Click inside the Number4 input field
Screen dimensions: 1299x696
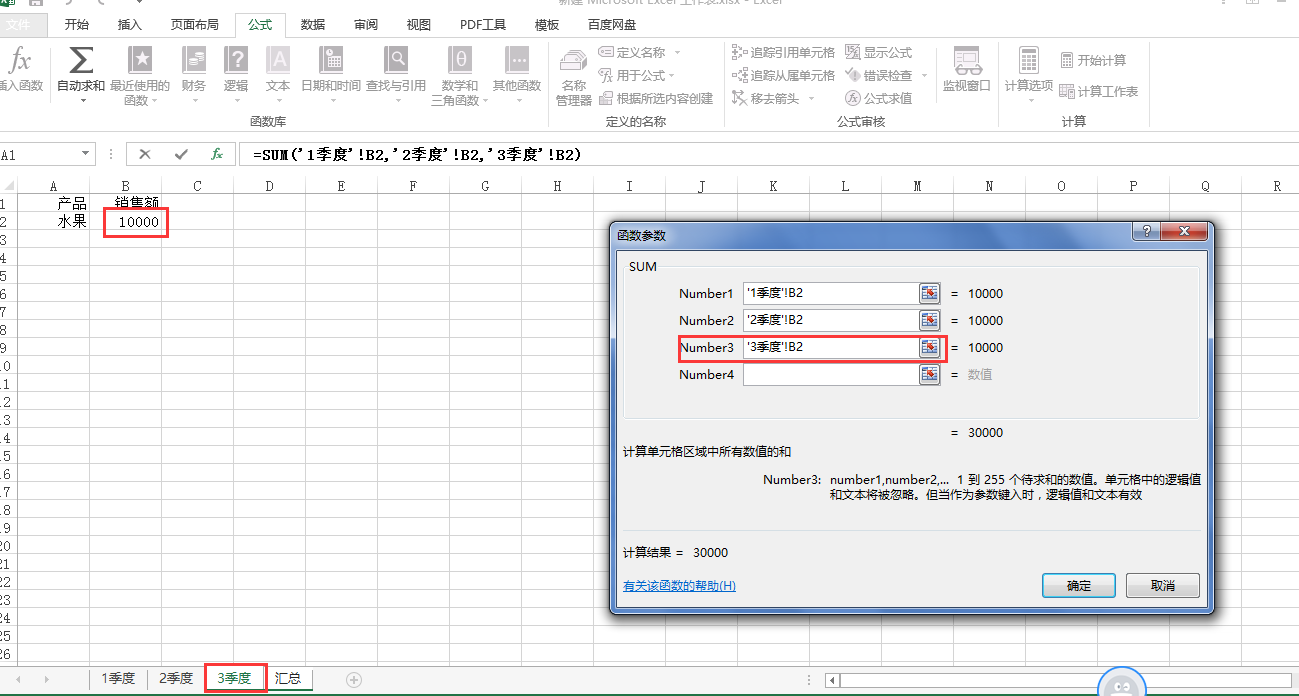click(831, 374)
